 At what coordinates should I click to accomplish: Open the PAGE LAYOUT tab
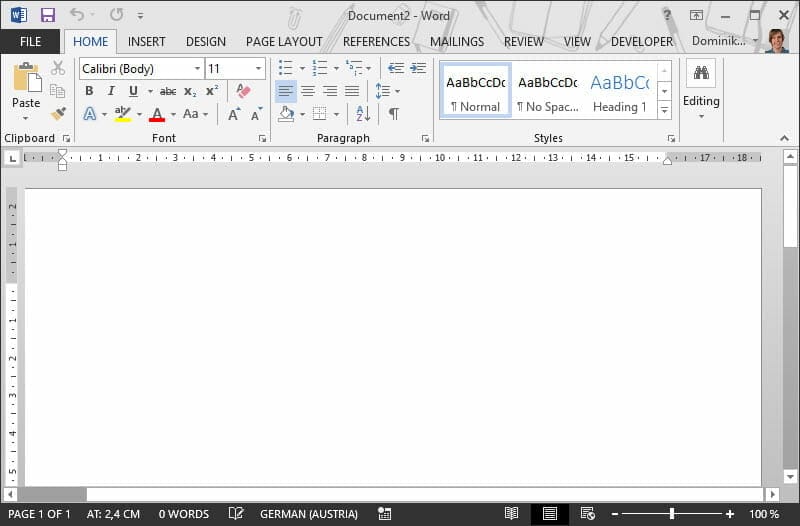point(284,42)
